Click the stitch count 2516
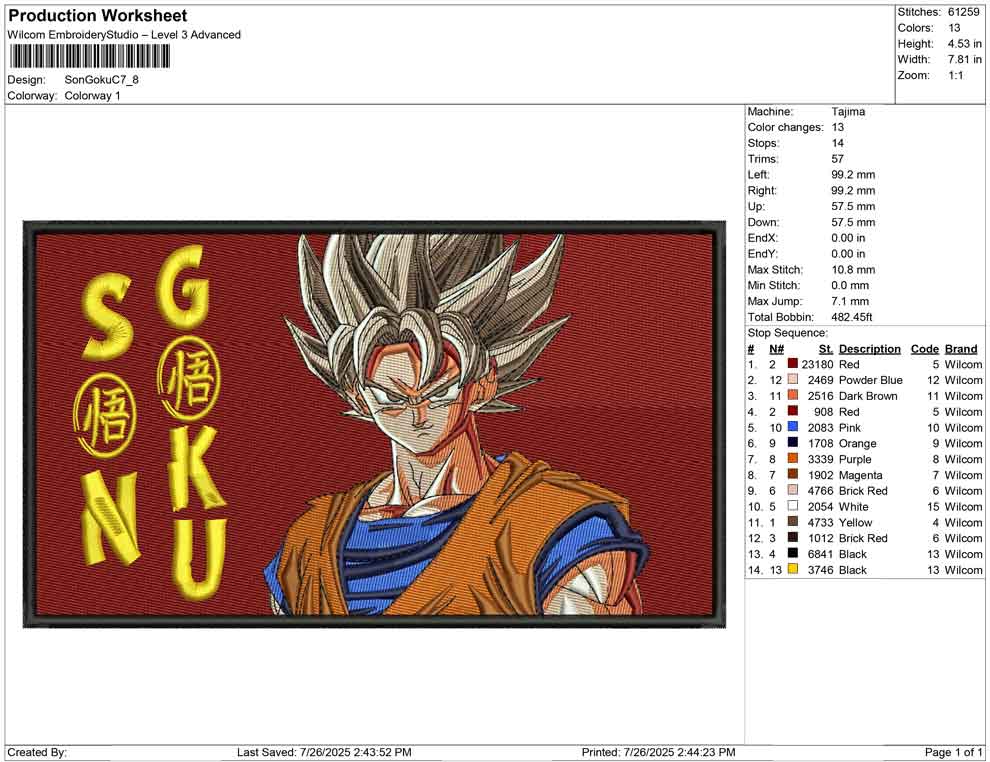 [820, 396]
